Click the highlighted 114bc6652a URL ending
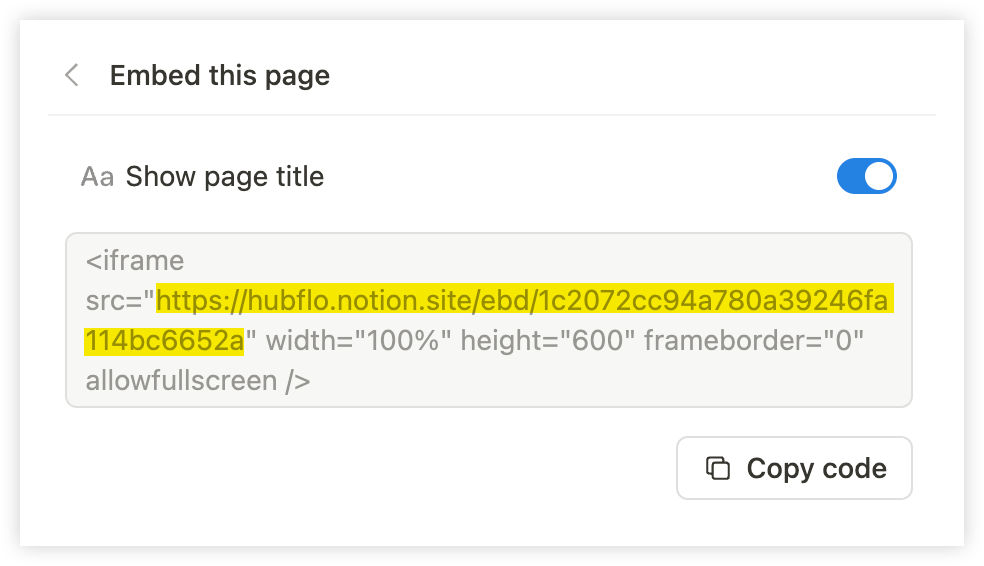 (164, 341)
